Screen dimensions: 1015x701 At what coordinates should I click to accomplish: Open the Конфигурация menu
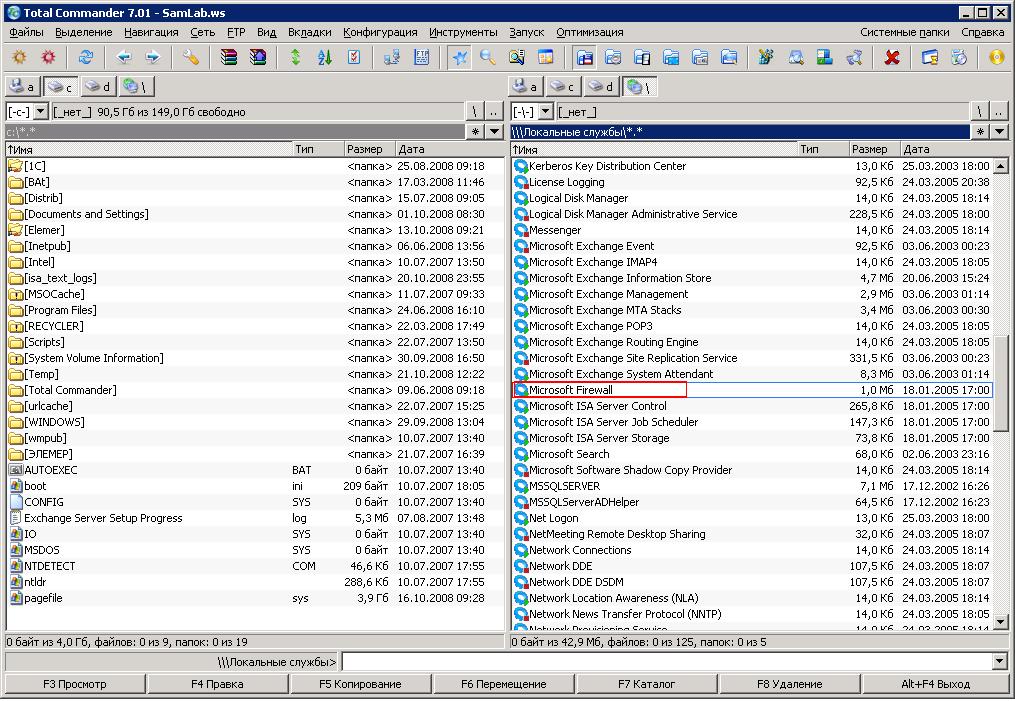pyautogui.click(x=380, y=32)
